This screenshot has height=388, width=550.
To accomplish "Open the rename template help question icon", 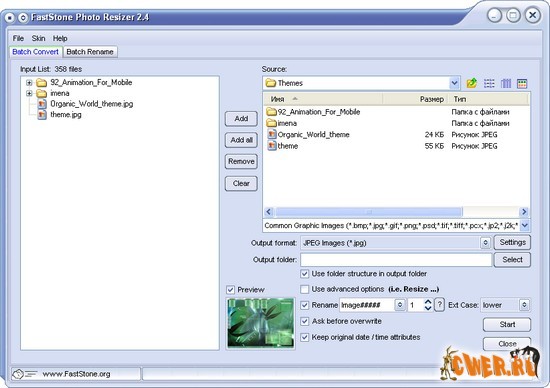I will 439,305.
